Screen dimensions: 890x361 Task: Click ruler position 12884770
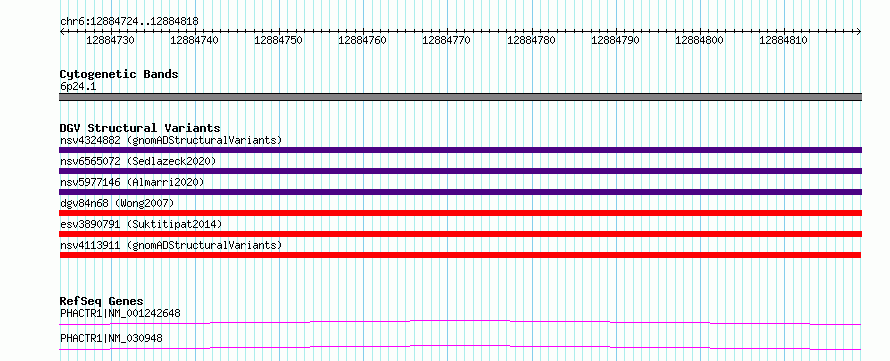[447, 40]
